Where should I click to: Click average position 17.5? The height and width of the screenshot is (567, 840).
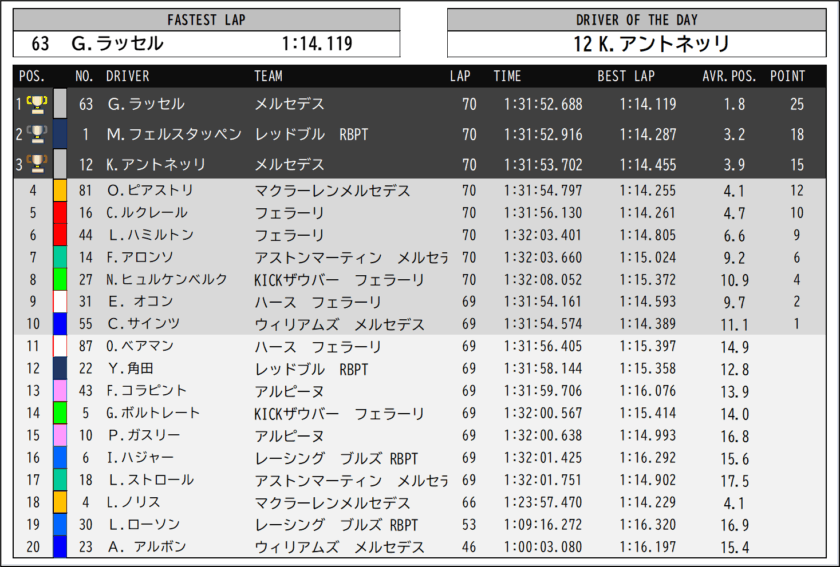734,481
